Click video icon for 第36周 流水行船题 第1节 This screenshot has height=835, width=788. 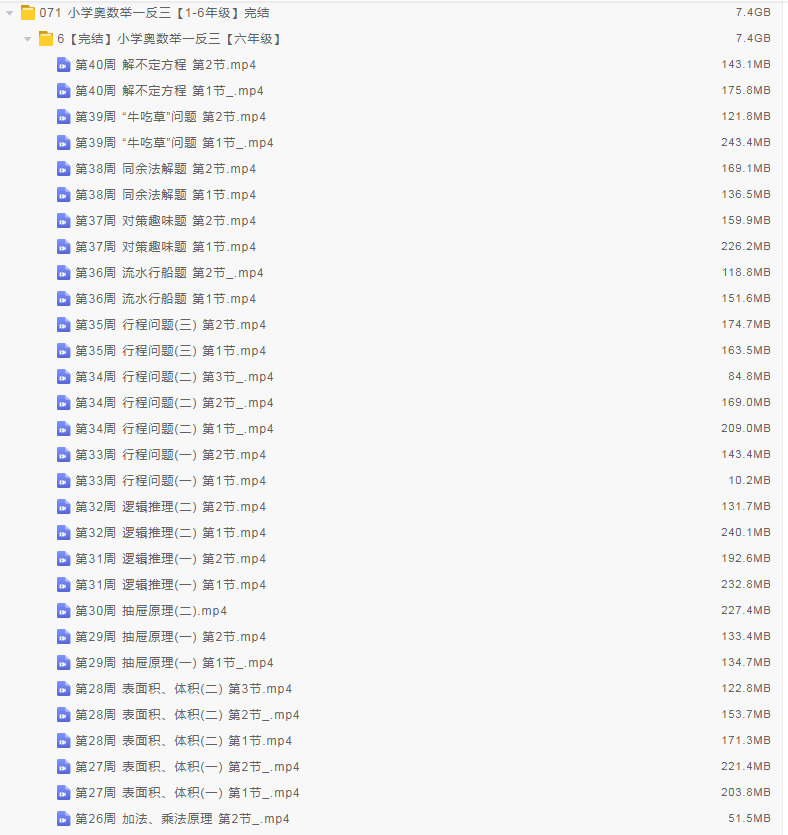(x=64, y=299)
